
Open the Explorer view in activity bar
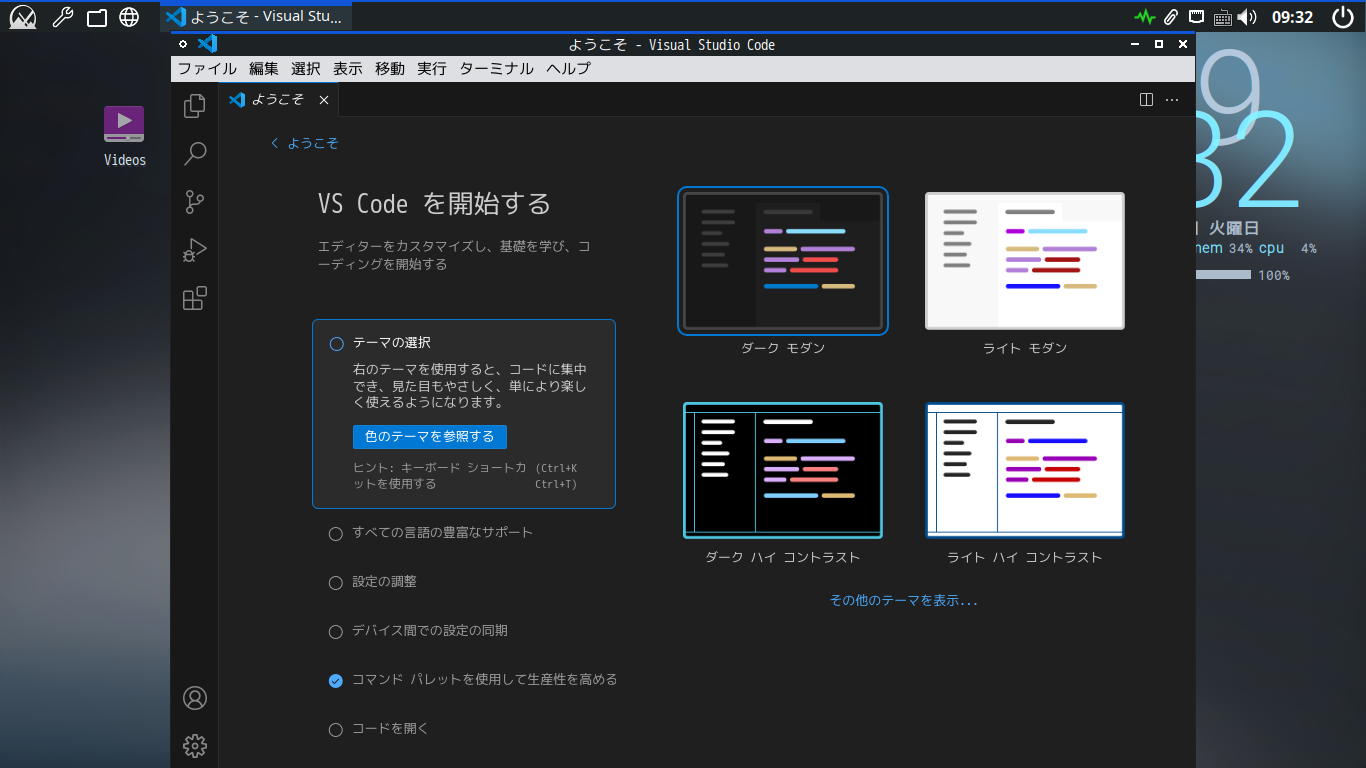point(195,105)
